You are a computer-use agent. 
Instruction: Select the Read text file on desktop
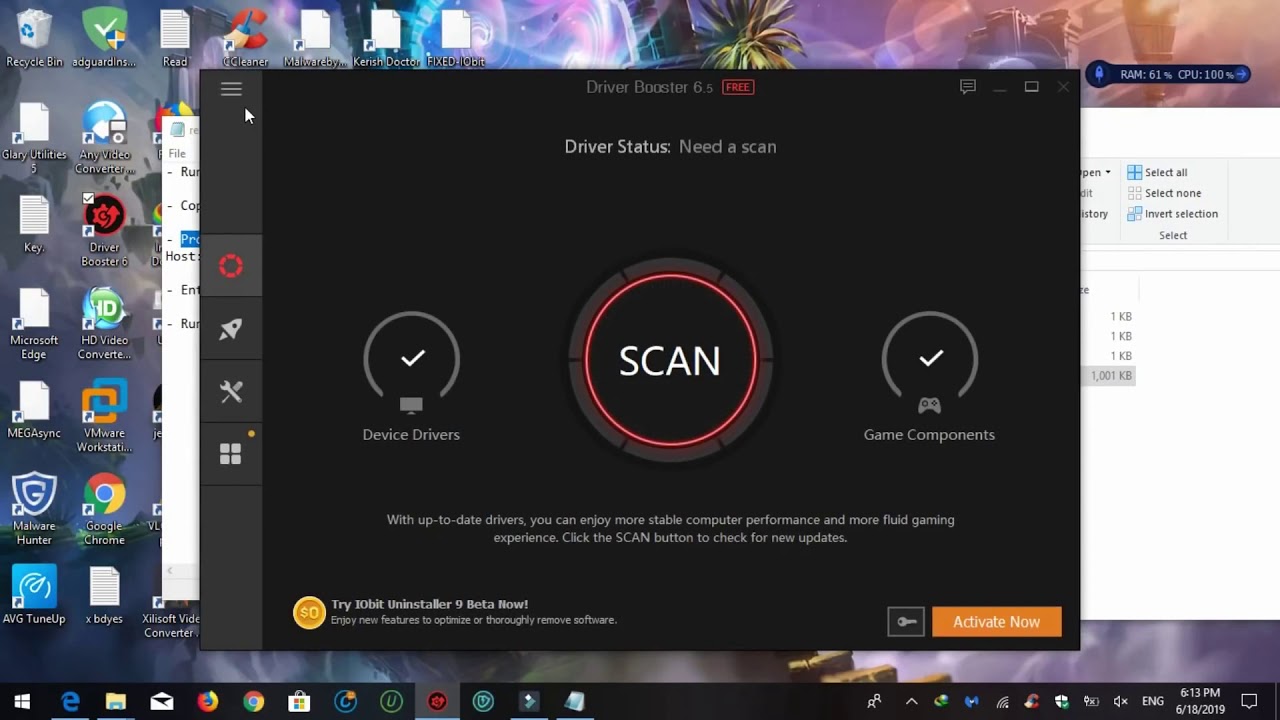point(175,38)
